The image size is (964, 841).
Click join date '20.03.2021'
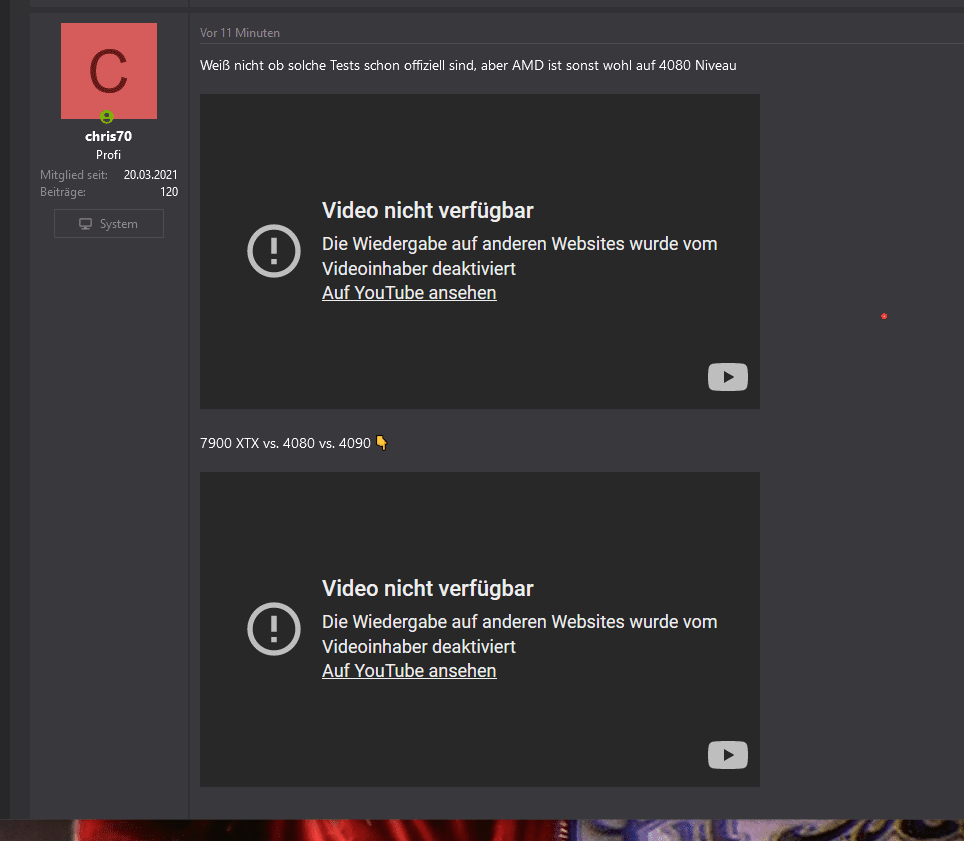[151, 175]
